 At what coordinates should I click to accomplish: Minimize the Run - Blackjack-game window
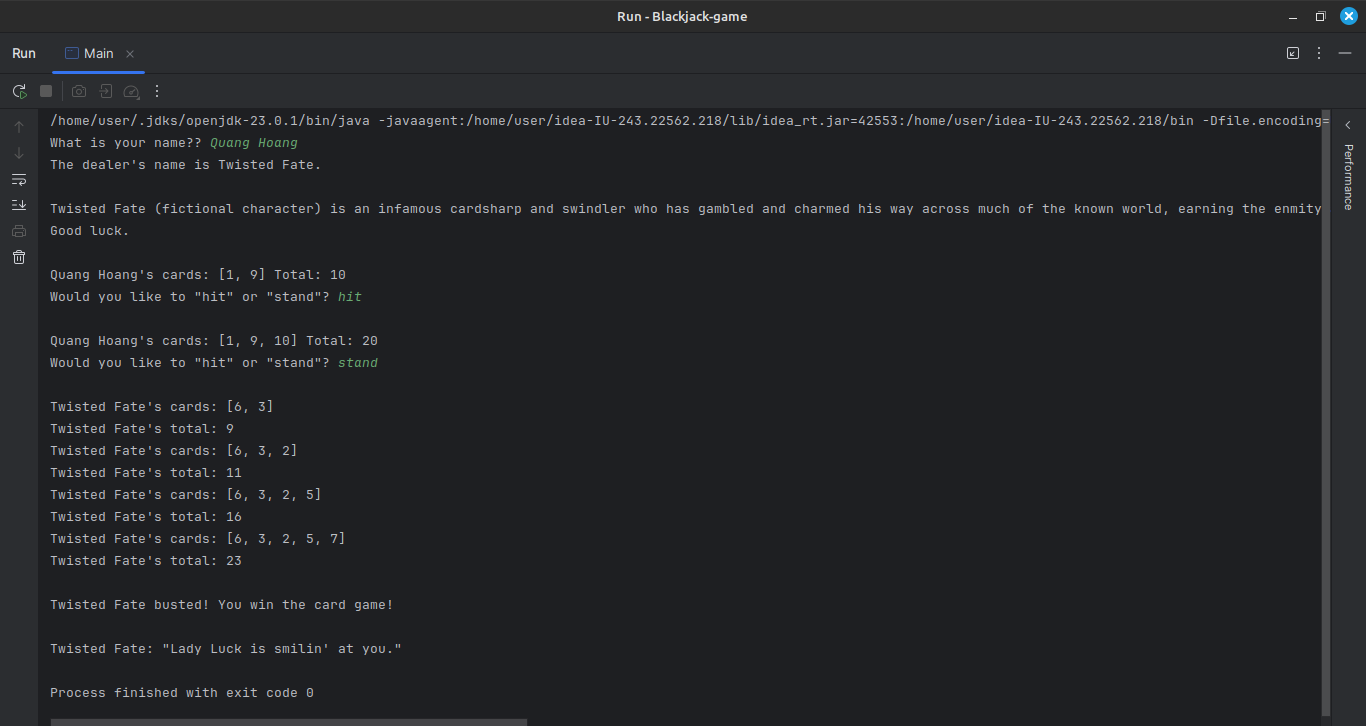click(1294, 16)
